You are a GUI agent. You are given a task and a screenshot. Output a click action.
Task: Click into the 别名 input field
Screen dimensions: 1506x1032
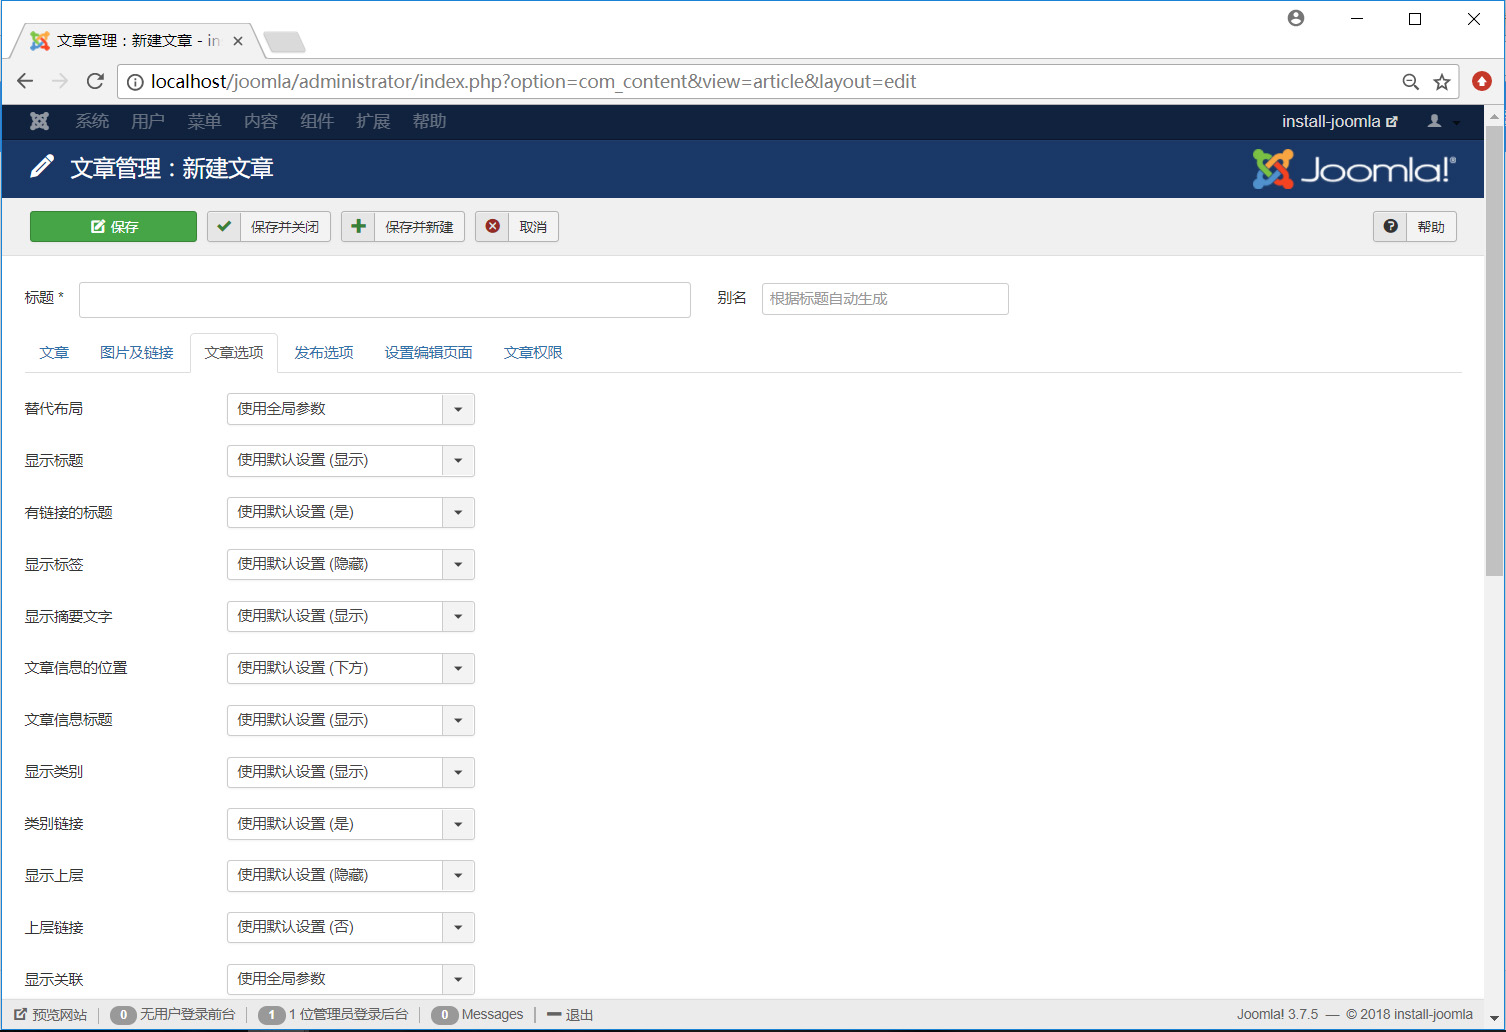pos(885,299)
